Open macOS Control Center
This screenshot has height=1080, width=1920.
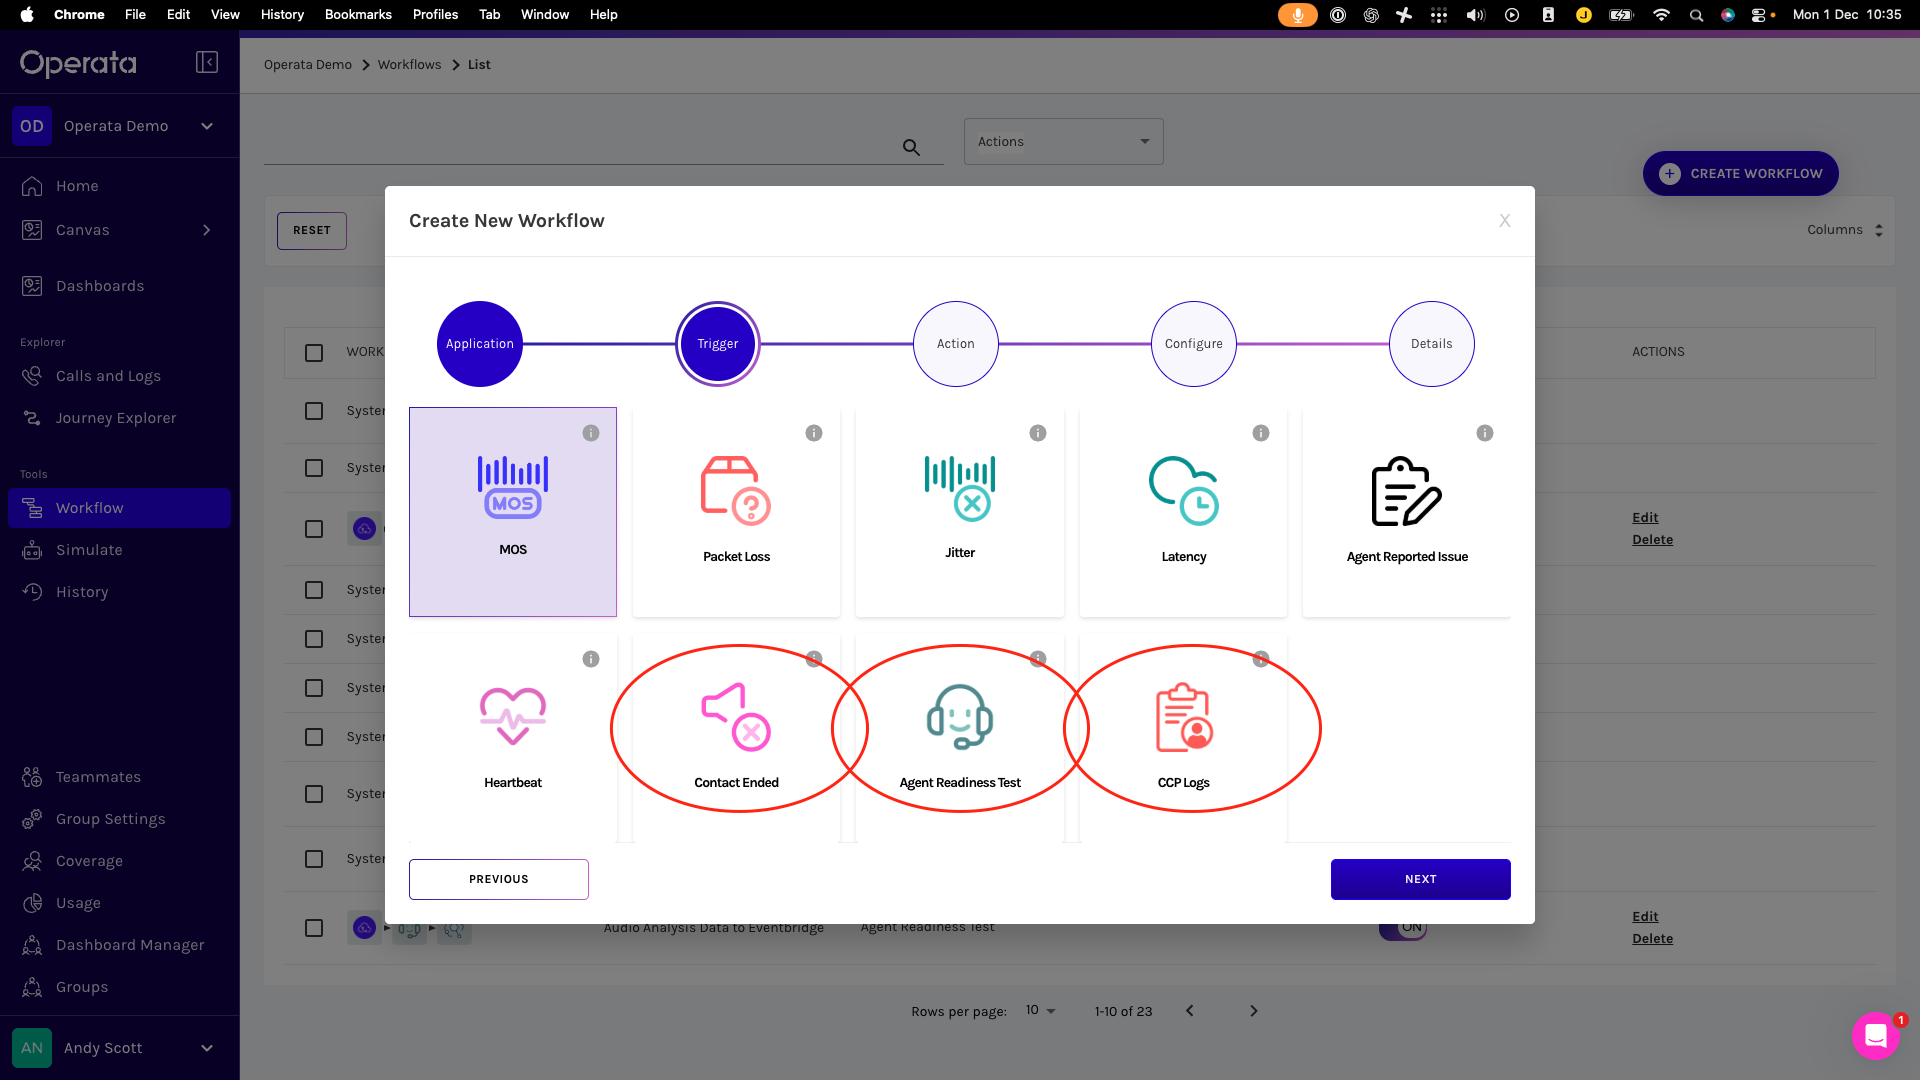(1759, 15)
